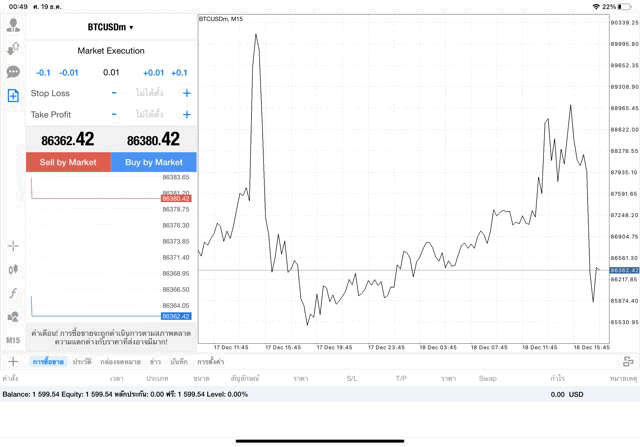Switch to the ข่าว news tab
The image size is (640, 447).
point(155,361)
